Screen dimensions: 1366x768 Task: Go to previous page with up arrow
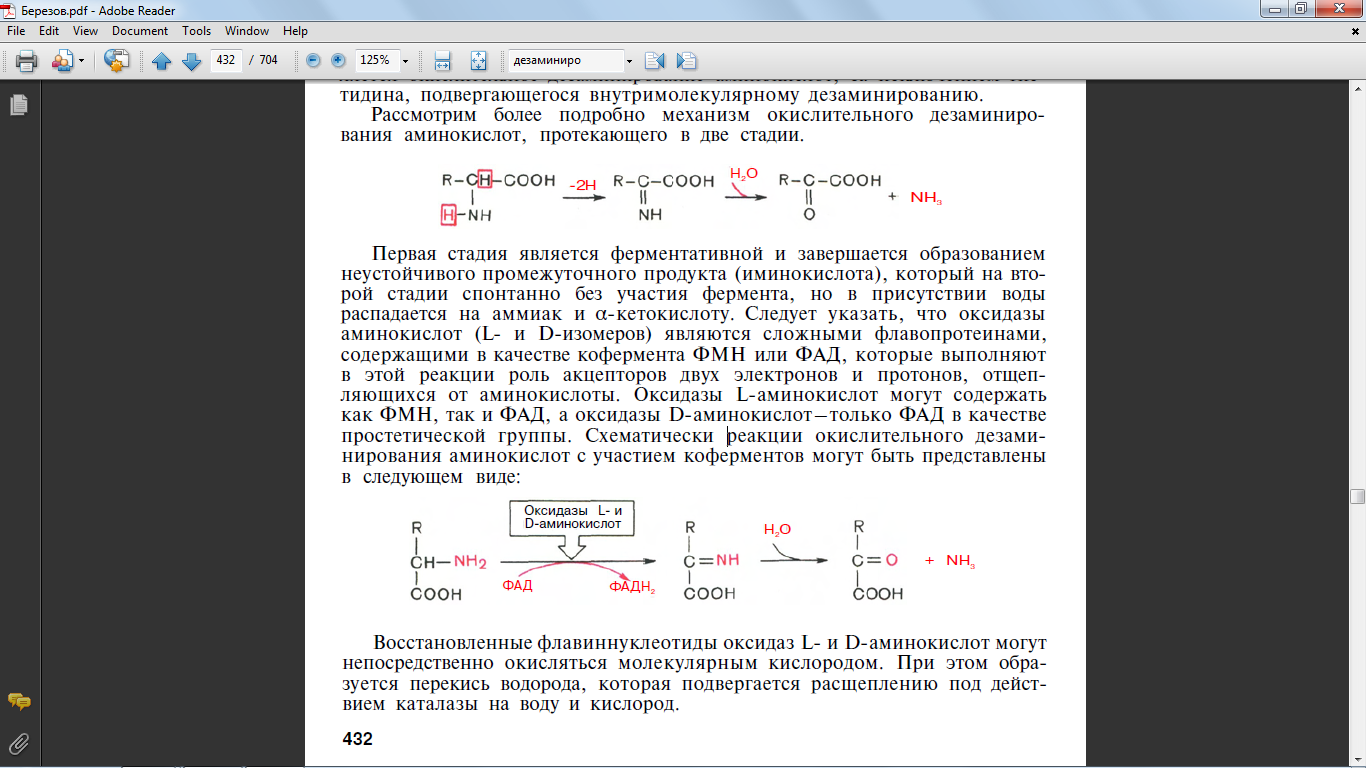(x=162, y=61)
